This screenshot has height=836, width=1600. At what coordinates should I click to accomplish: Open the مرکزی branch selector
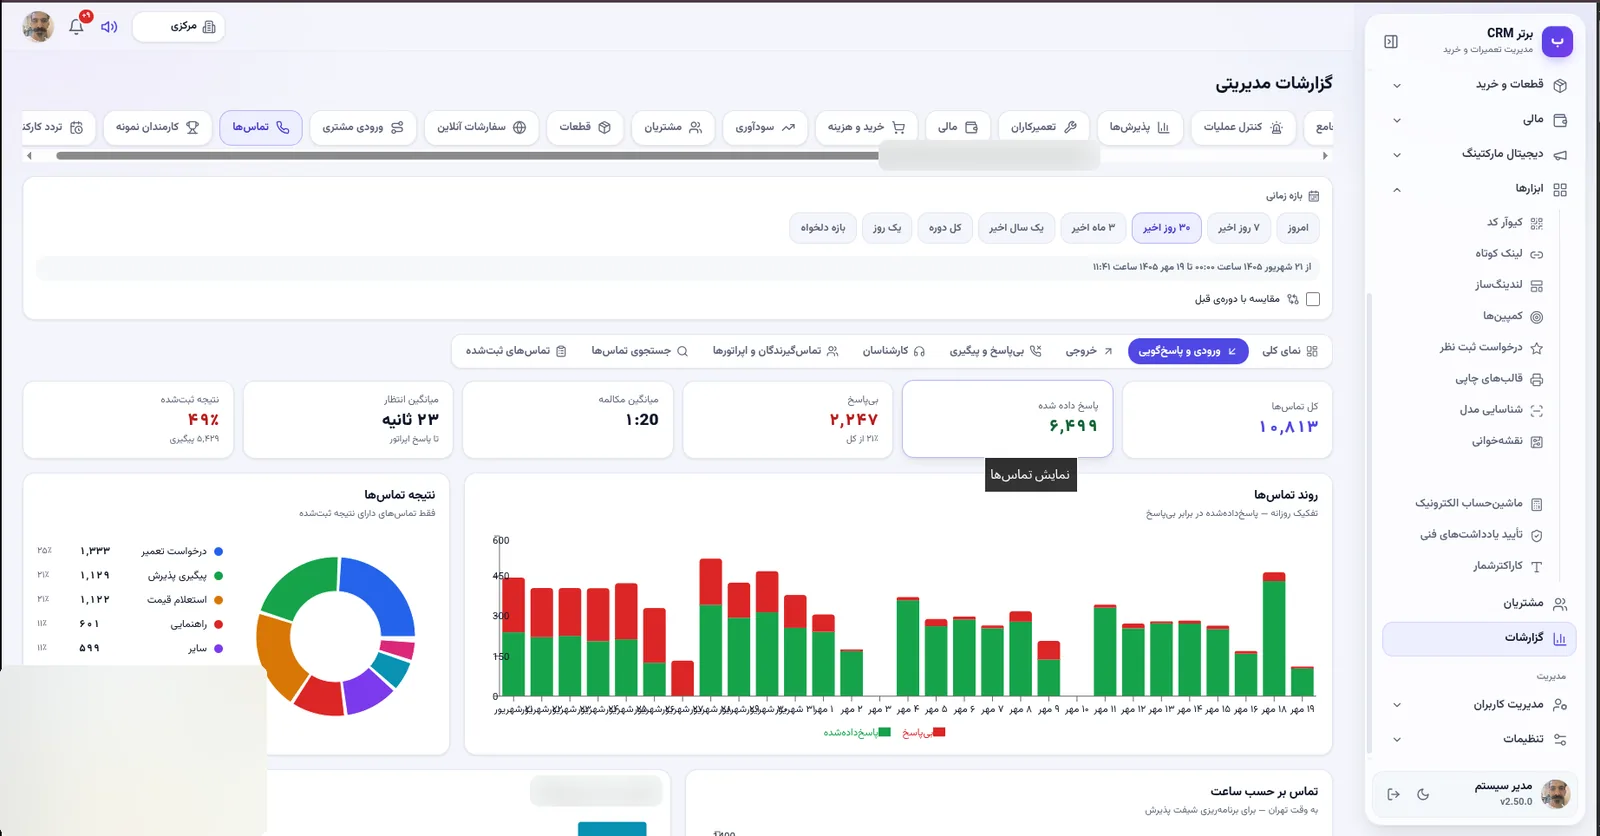(x=179, y=27)
